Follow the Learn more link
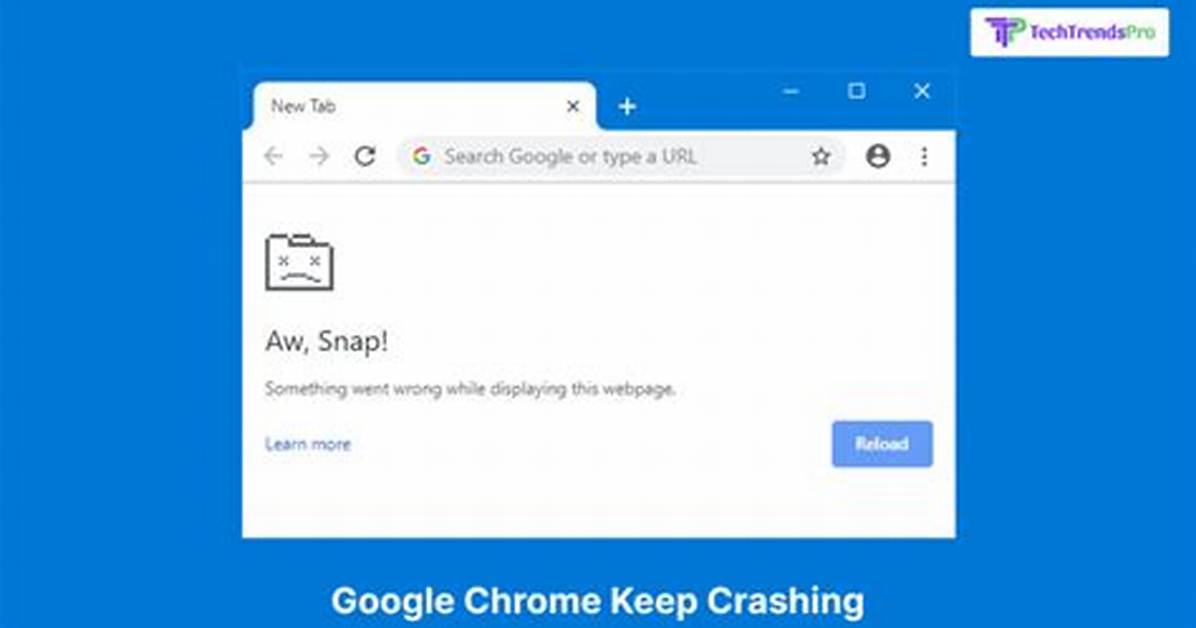The height and width of the screenshot is (628, 1196). pyautogui.click(x=308, y=444)
